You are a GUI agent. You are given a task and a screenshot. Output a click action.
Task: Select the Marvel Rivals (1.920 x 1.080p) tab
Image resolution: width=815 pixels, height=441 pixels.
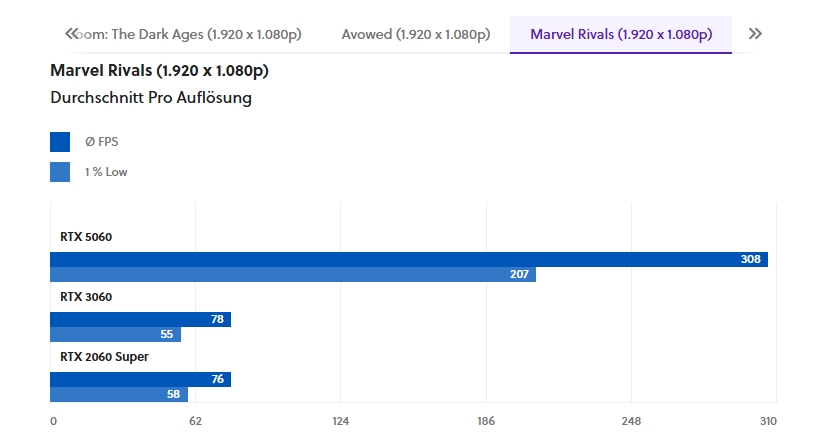(x=621, y=34)
